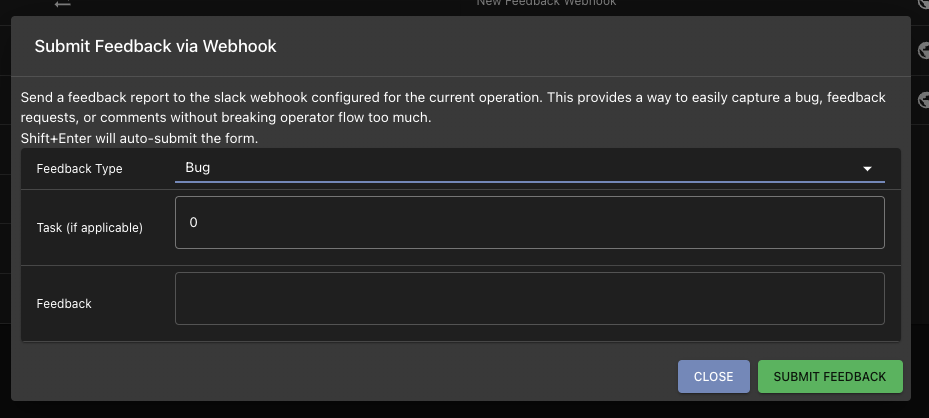Viewport: 929px width, 418px height.
Task: Click the 0 value inside the Task field
Action: [x=193, y=223]
